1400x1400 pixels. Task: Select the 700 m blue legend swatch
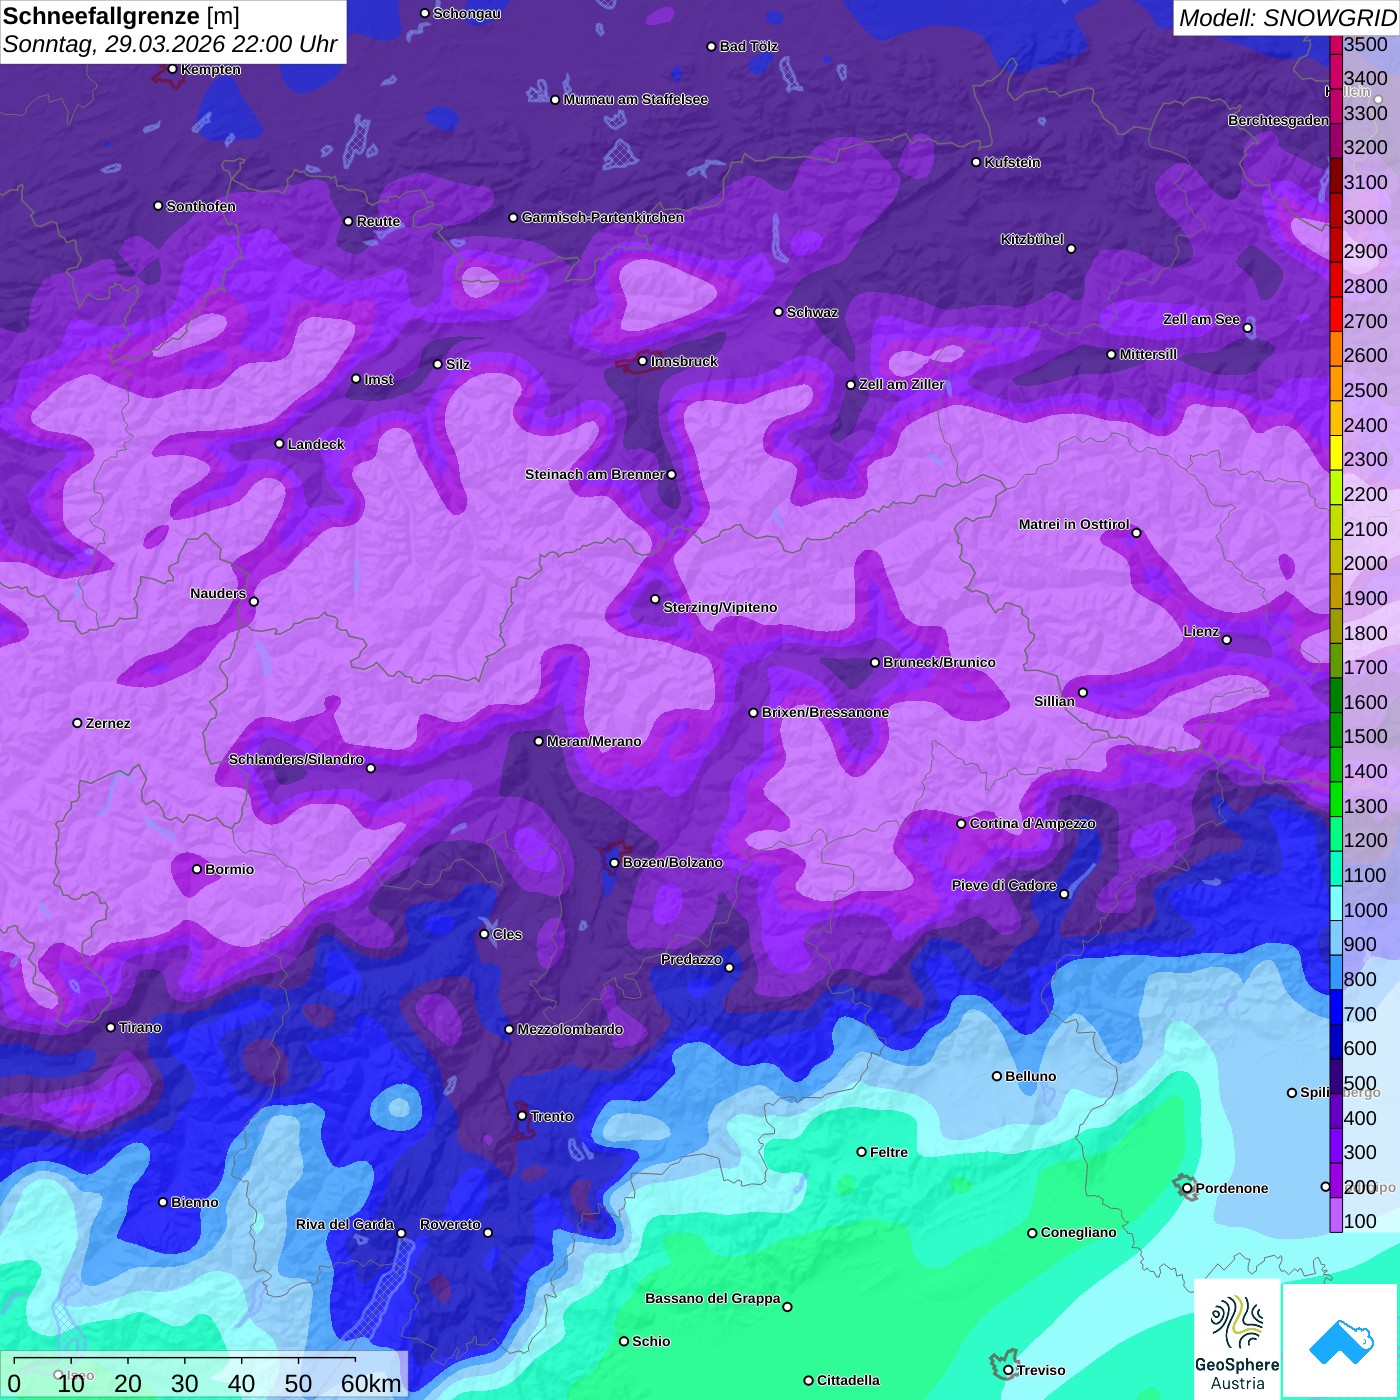pos(1336,1007)
